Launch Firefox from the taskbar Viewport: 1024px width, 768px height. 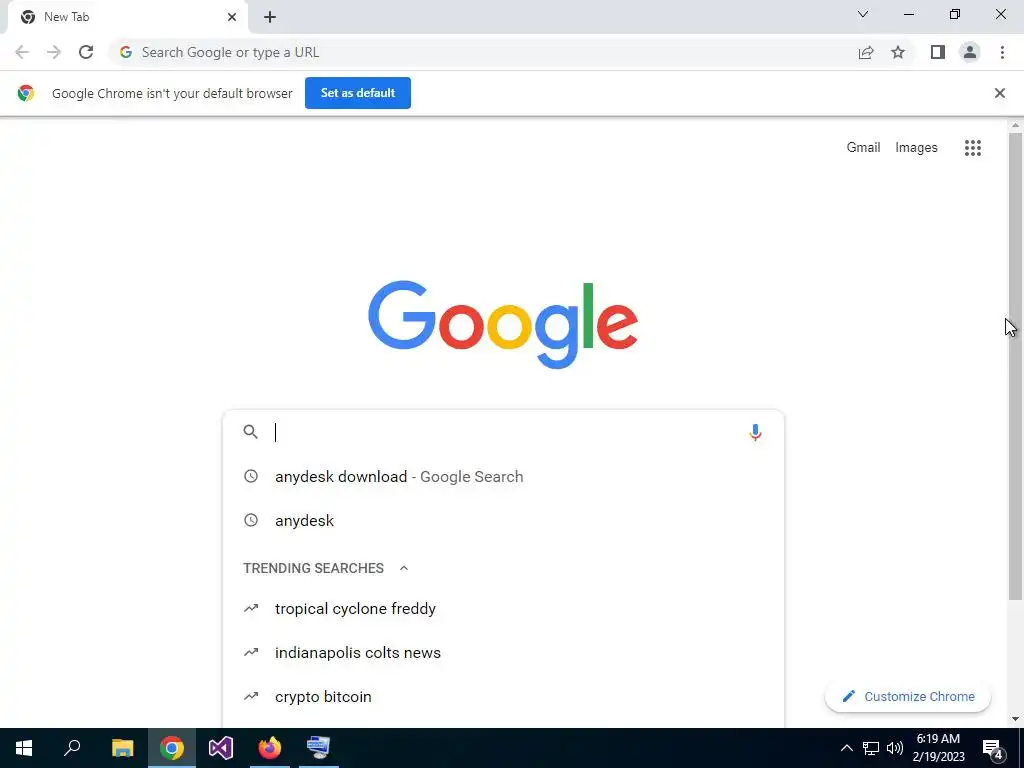(270, 748)
